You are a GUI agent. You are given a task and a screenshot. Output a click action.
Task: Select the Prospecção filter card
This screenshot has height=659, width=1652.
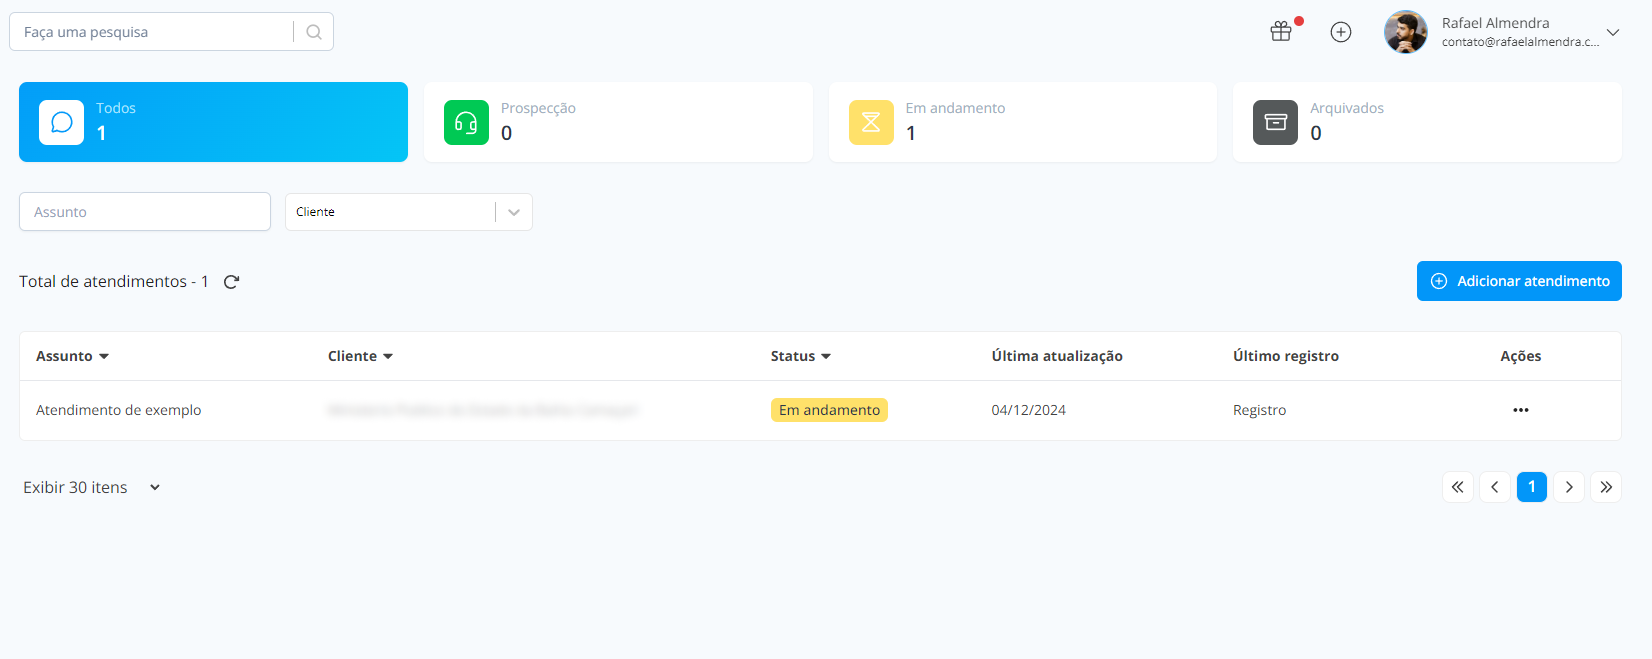[618, 122]
